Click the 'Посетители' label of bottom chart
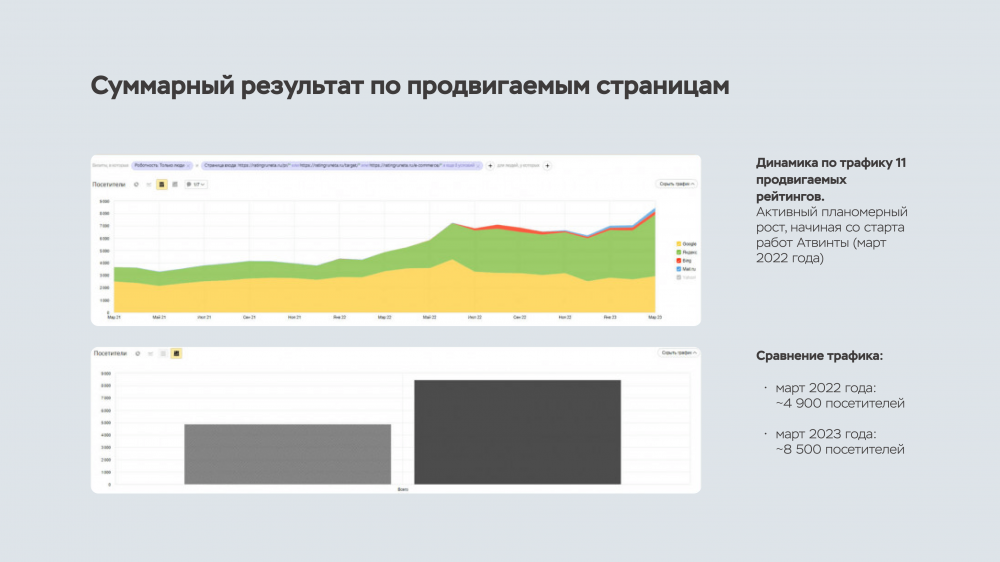 110,353
